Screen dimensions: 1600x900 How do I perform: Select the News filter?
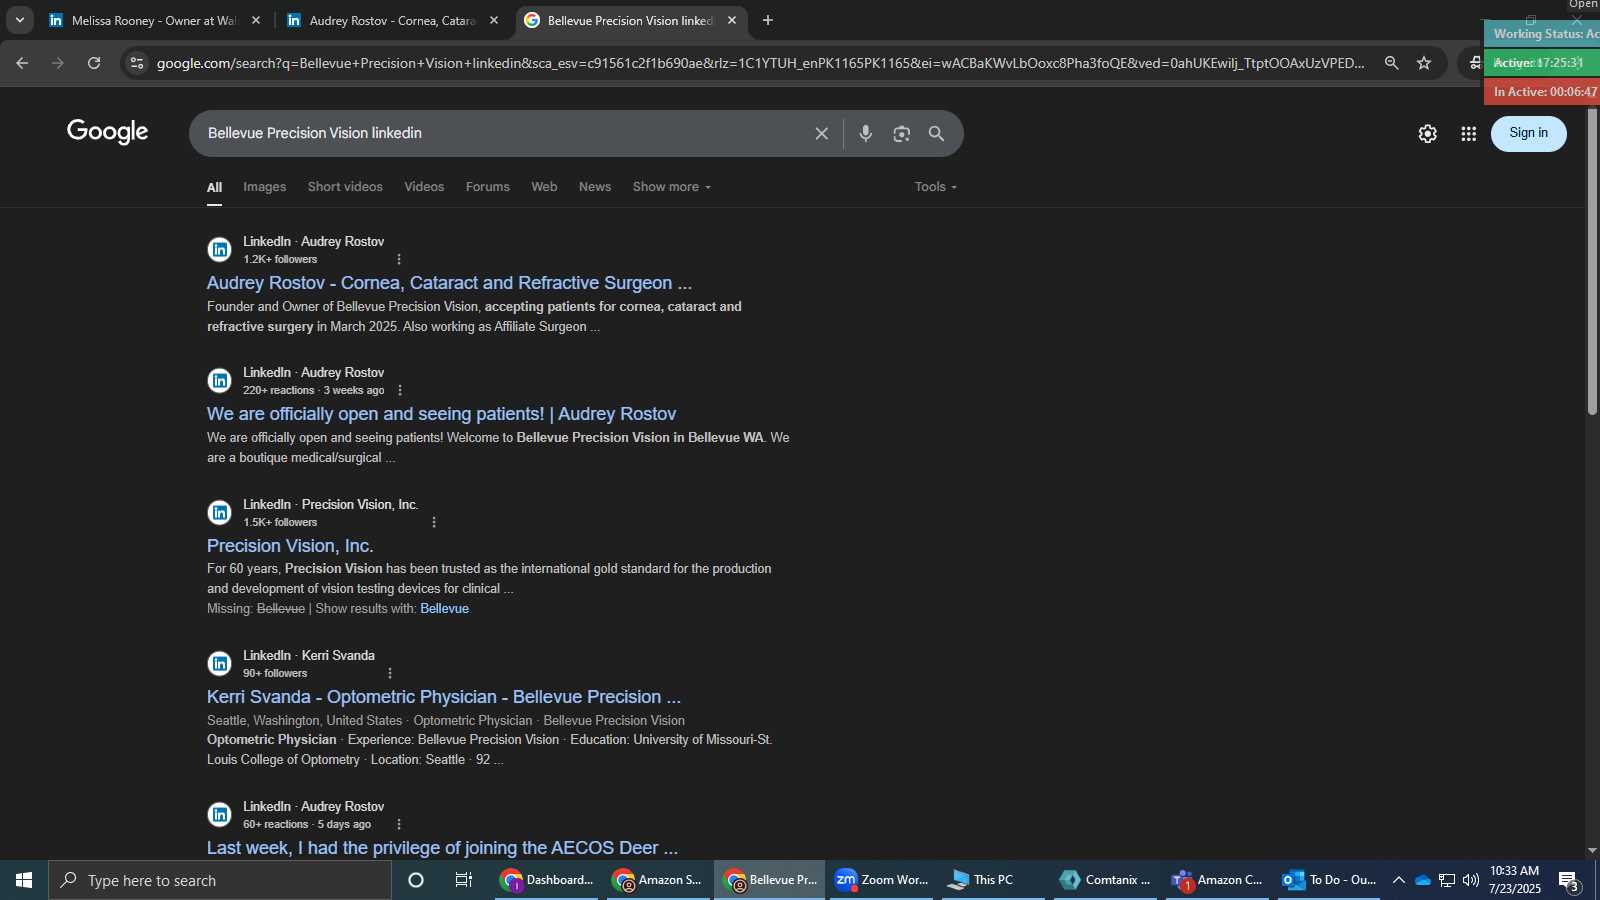pos(595,187)
